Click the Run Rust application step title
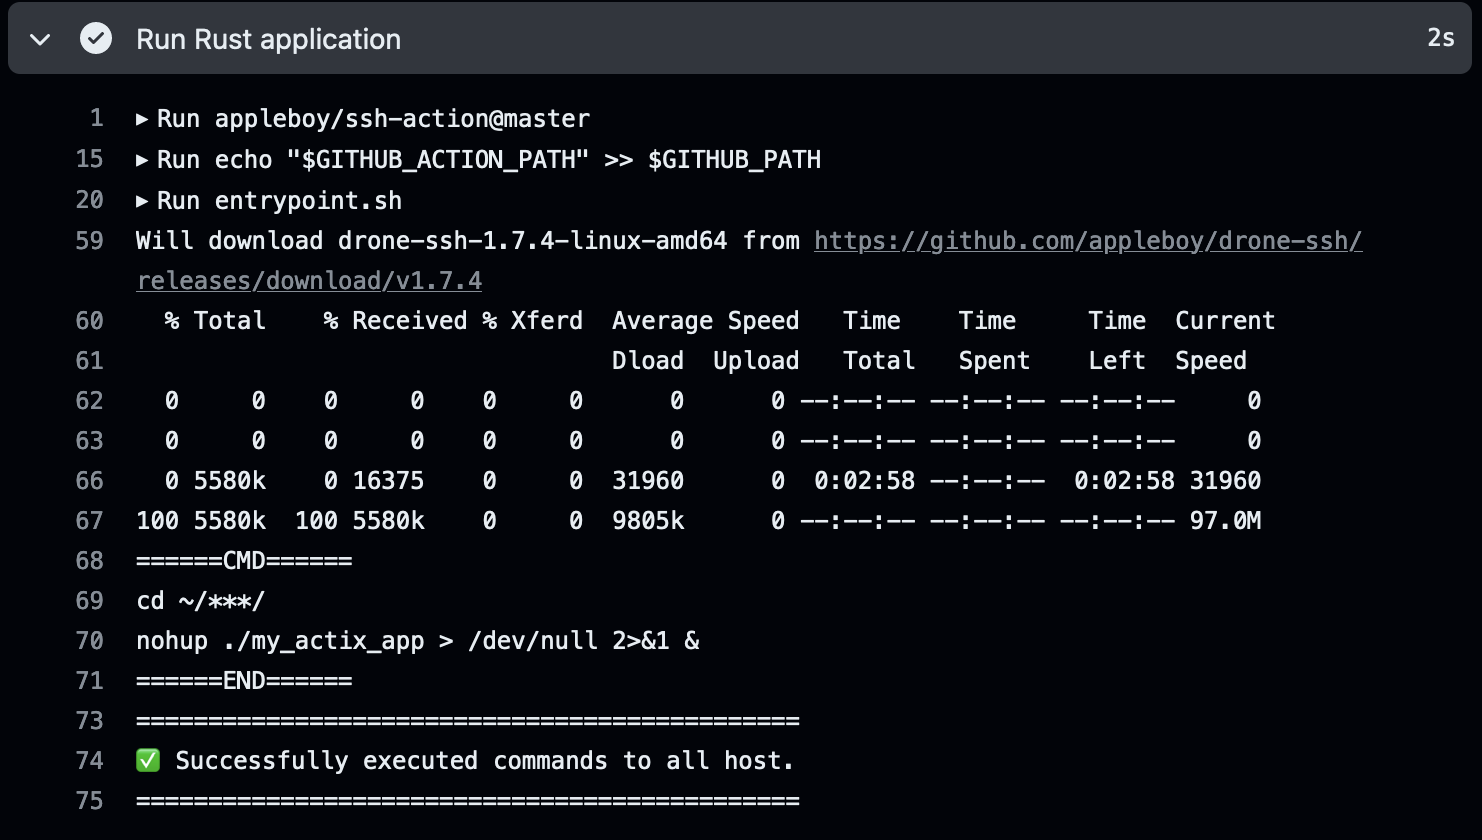 [268, 39]
